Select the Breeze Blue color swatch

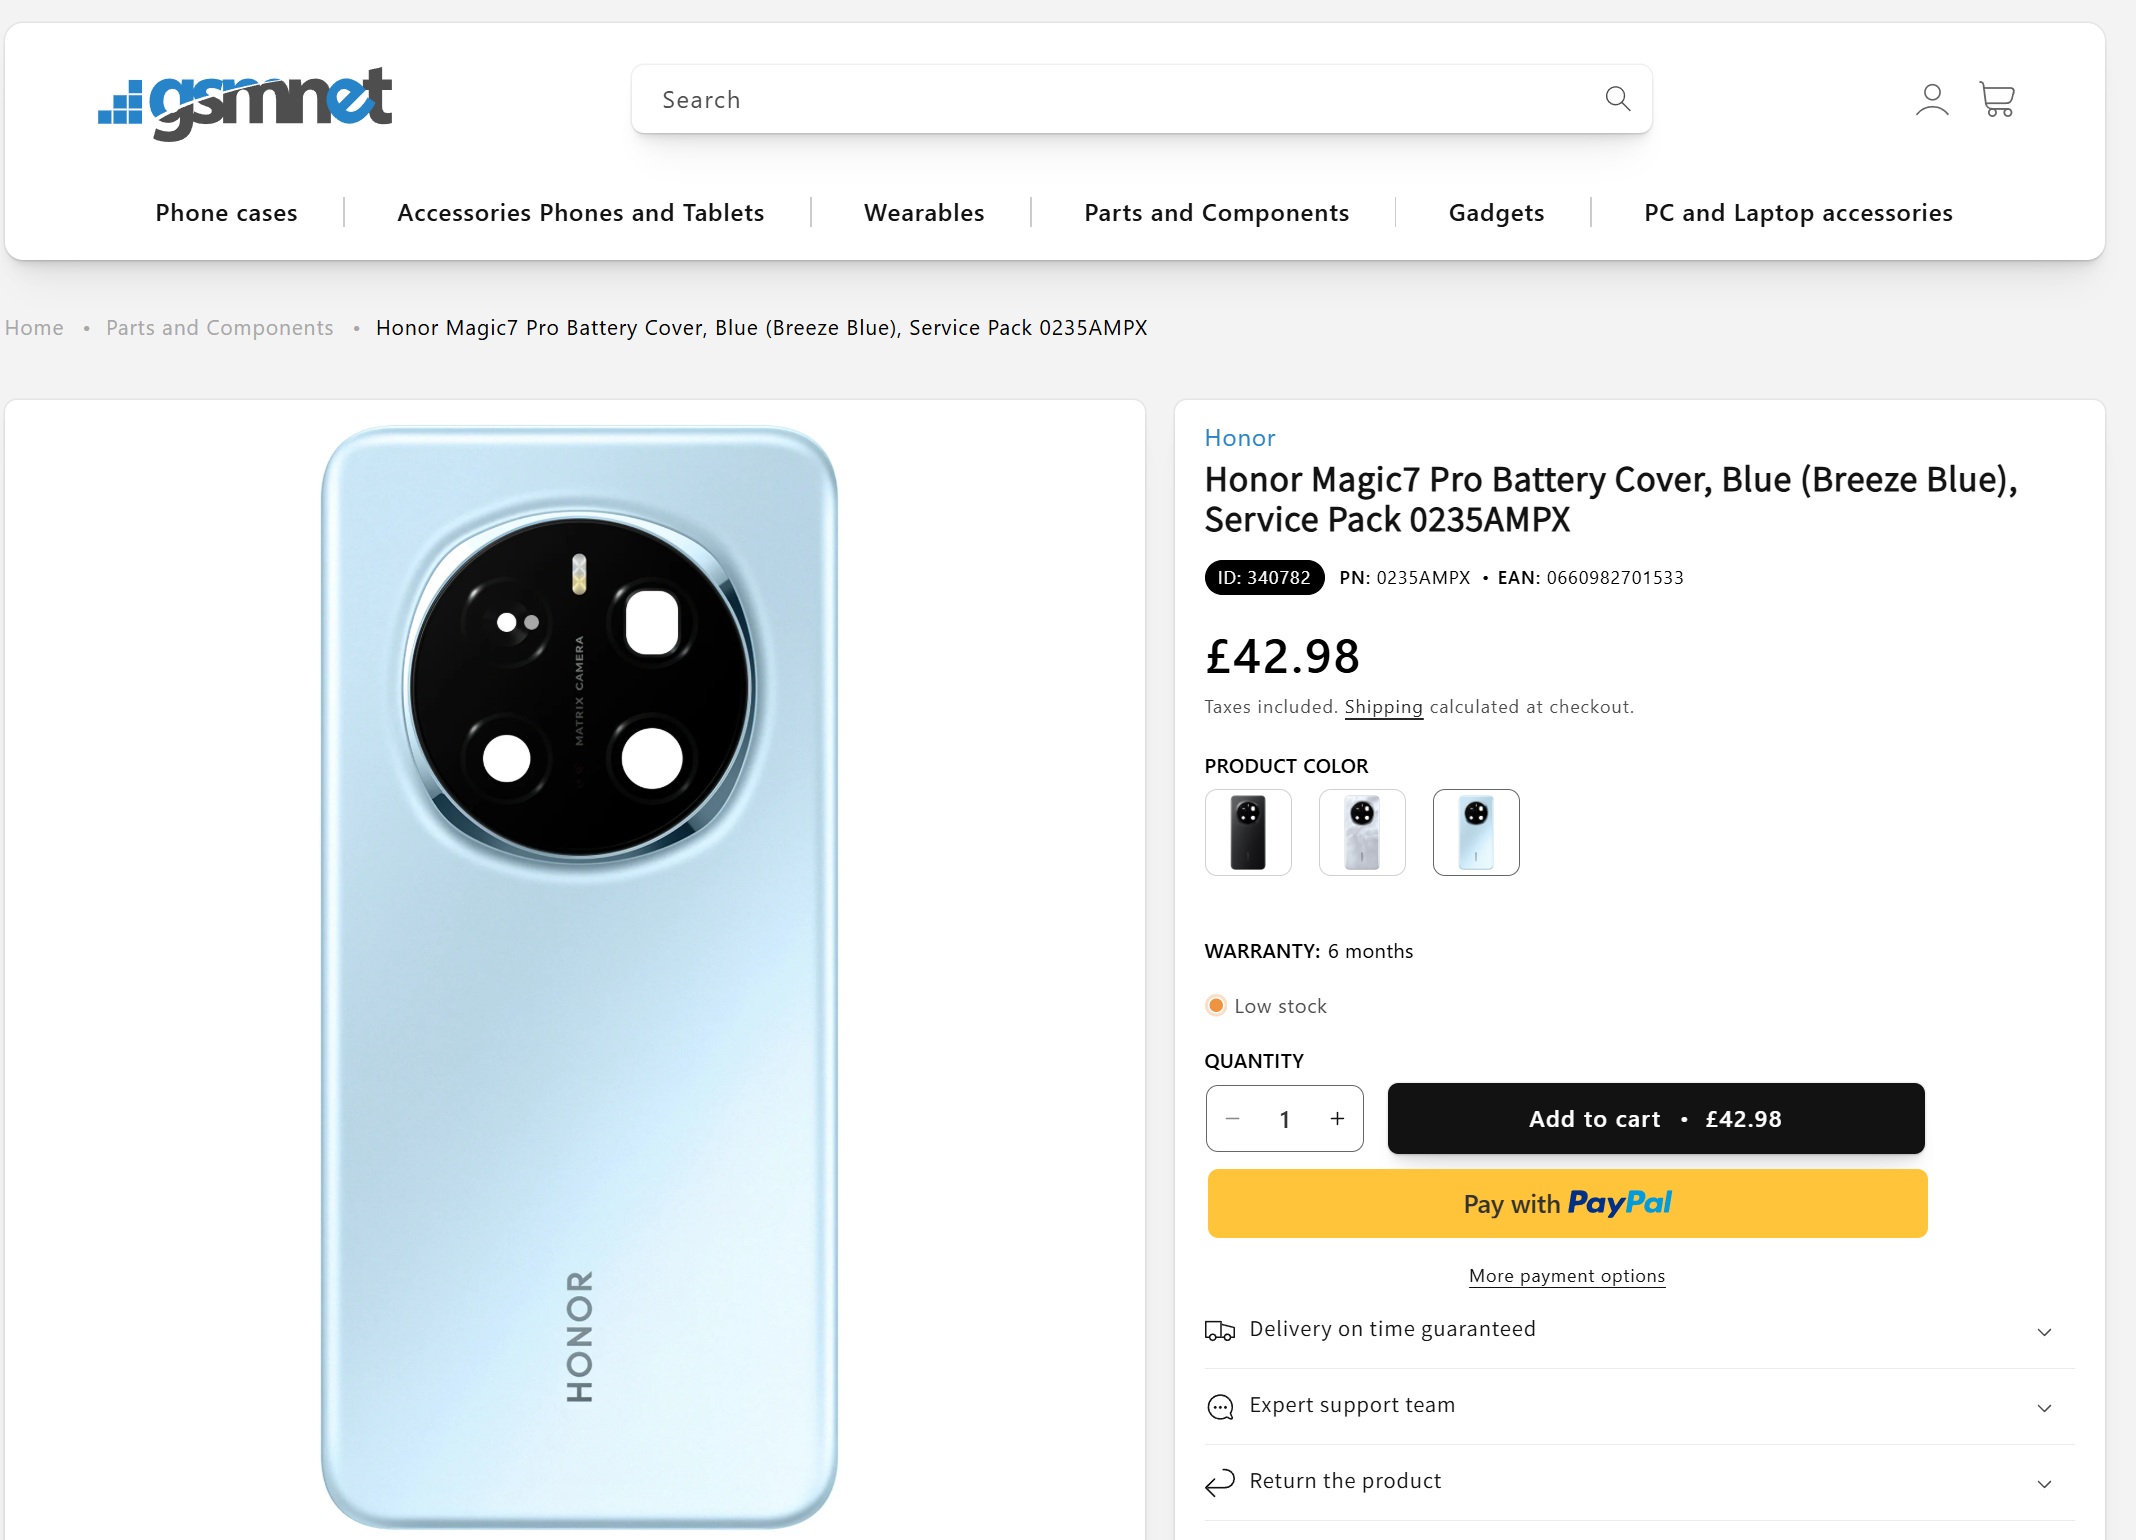coord(1476,832)
